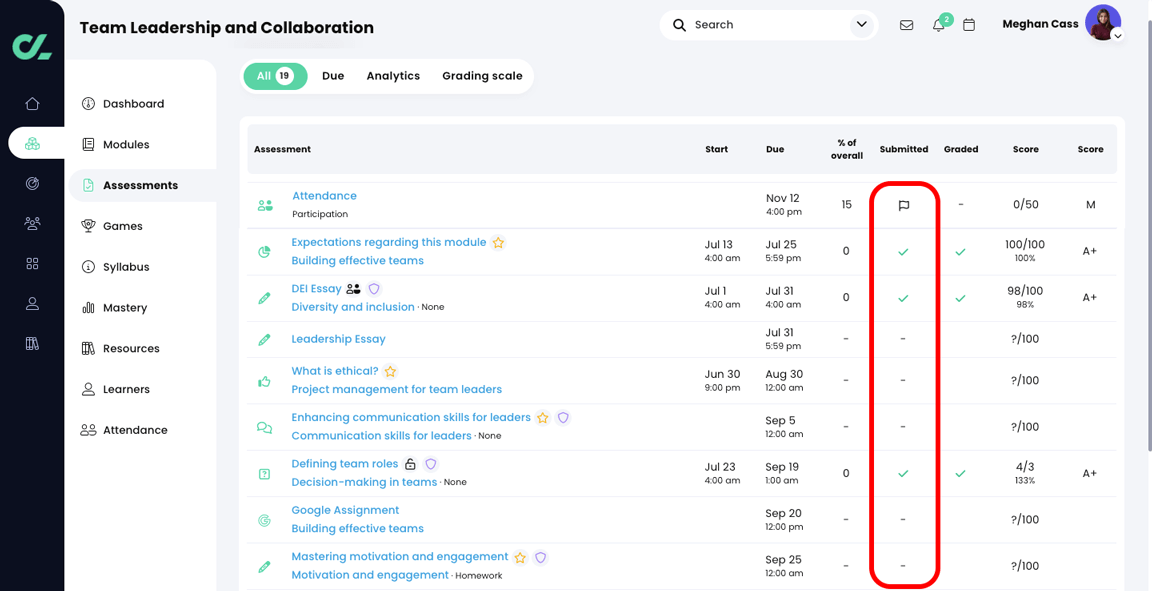Viewport: 1152px width, 591px height.
Task: Click the pencil icon beside Leadership Essay
Action: point(263,339)
